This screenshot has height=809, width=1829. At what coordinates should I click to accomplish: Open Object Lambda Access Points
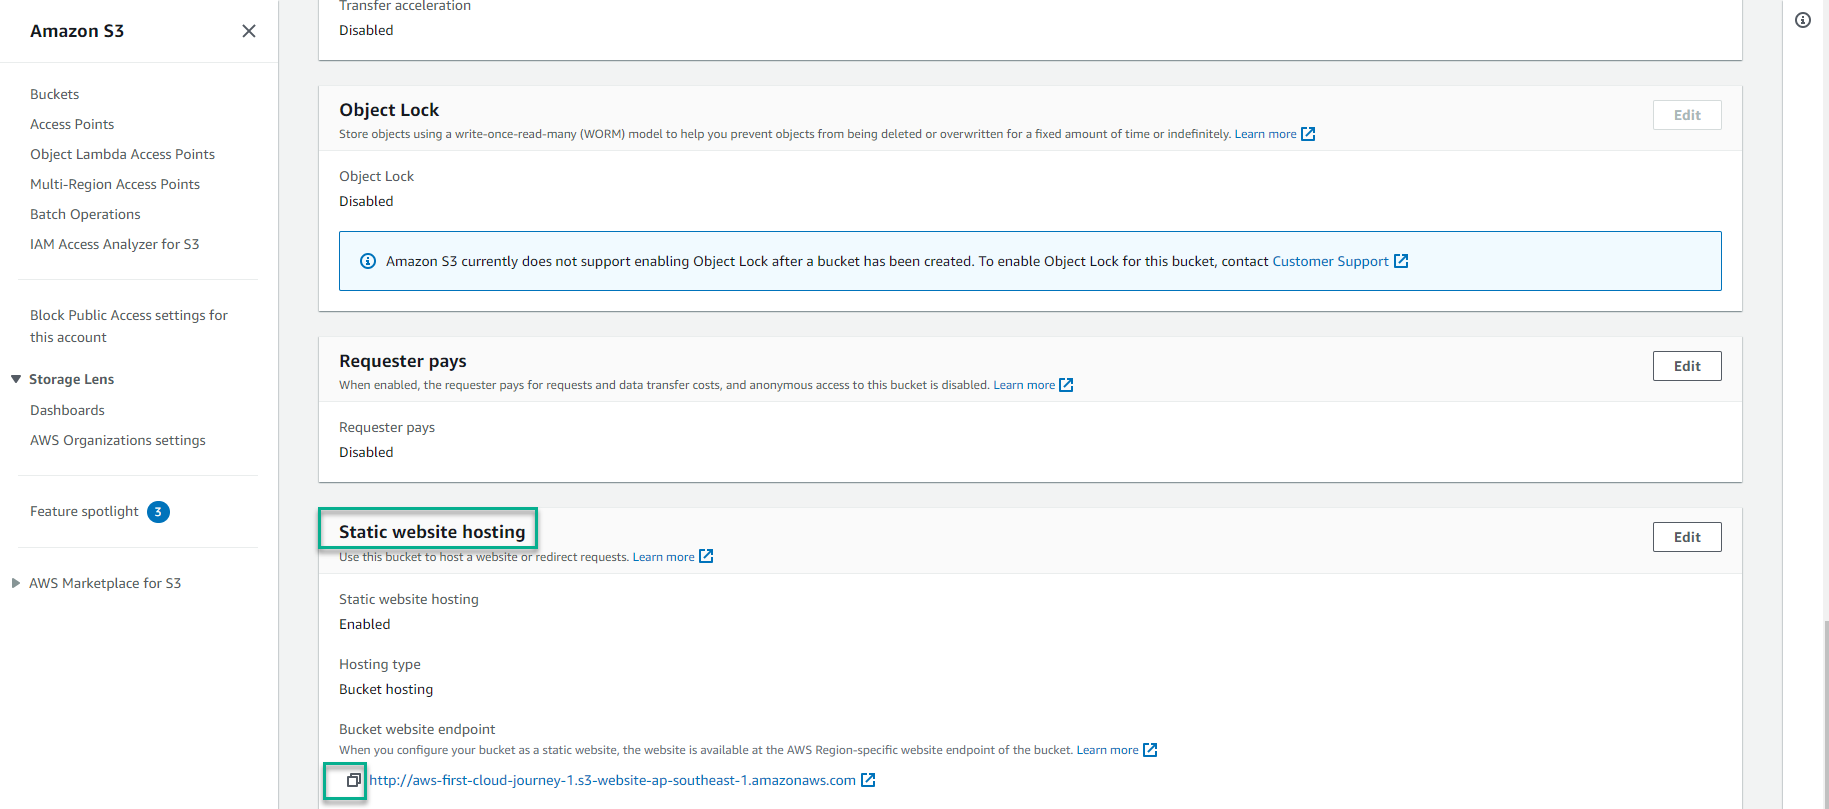click(x=122, y=154)
